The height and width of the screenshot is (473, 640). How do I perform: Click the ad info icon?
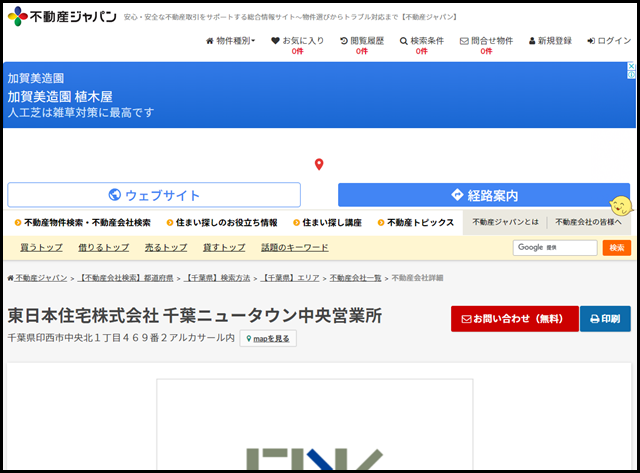pyautogui.click(x=631, y=74)
